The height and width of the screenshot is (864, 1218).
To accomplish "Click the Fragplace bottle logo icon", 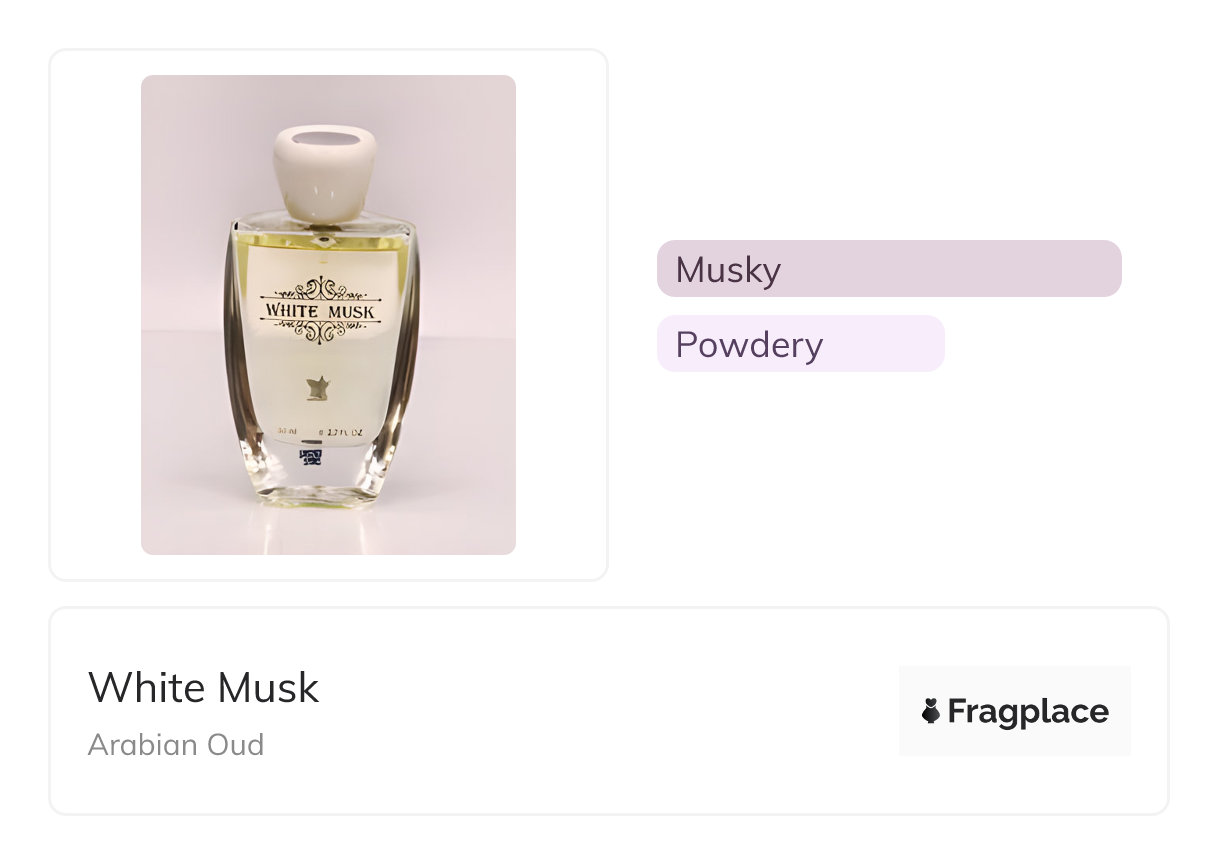I will 931,711.
